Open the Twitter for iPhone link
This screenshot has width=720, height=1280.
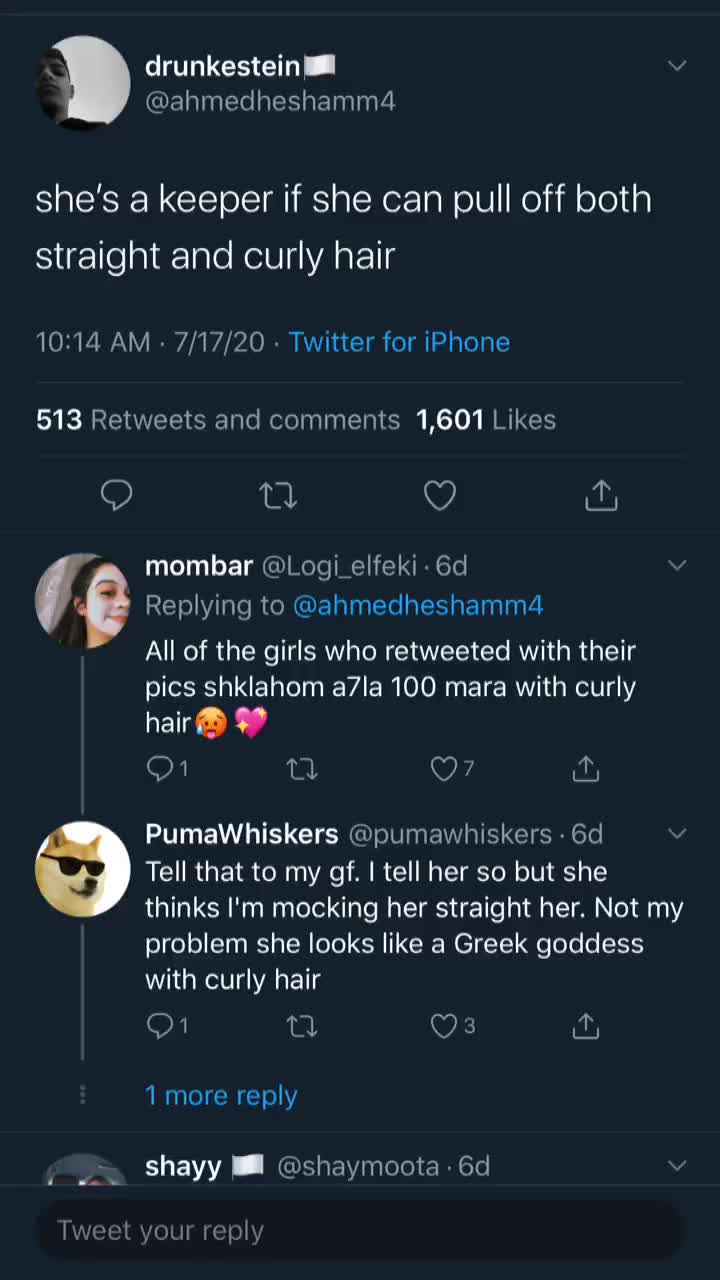pyautogui.click(x=399, y=342)
